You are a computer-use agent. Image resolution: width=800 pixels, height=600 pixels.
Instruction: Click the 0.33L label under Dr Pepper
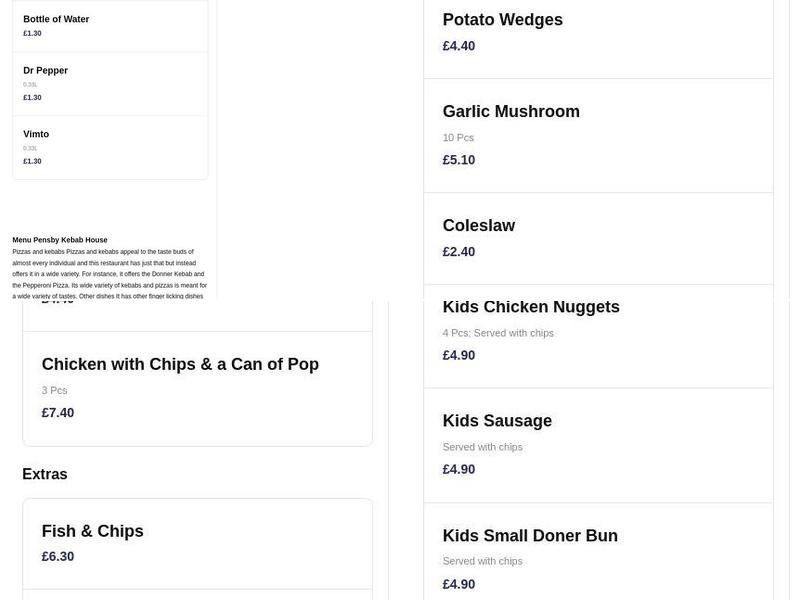point(29,84)
